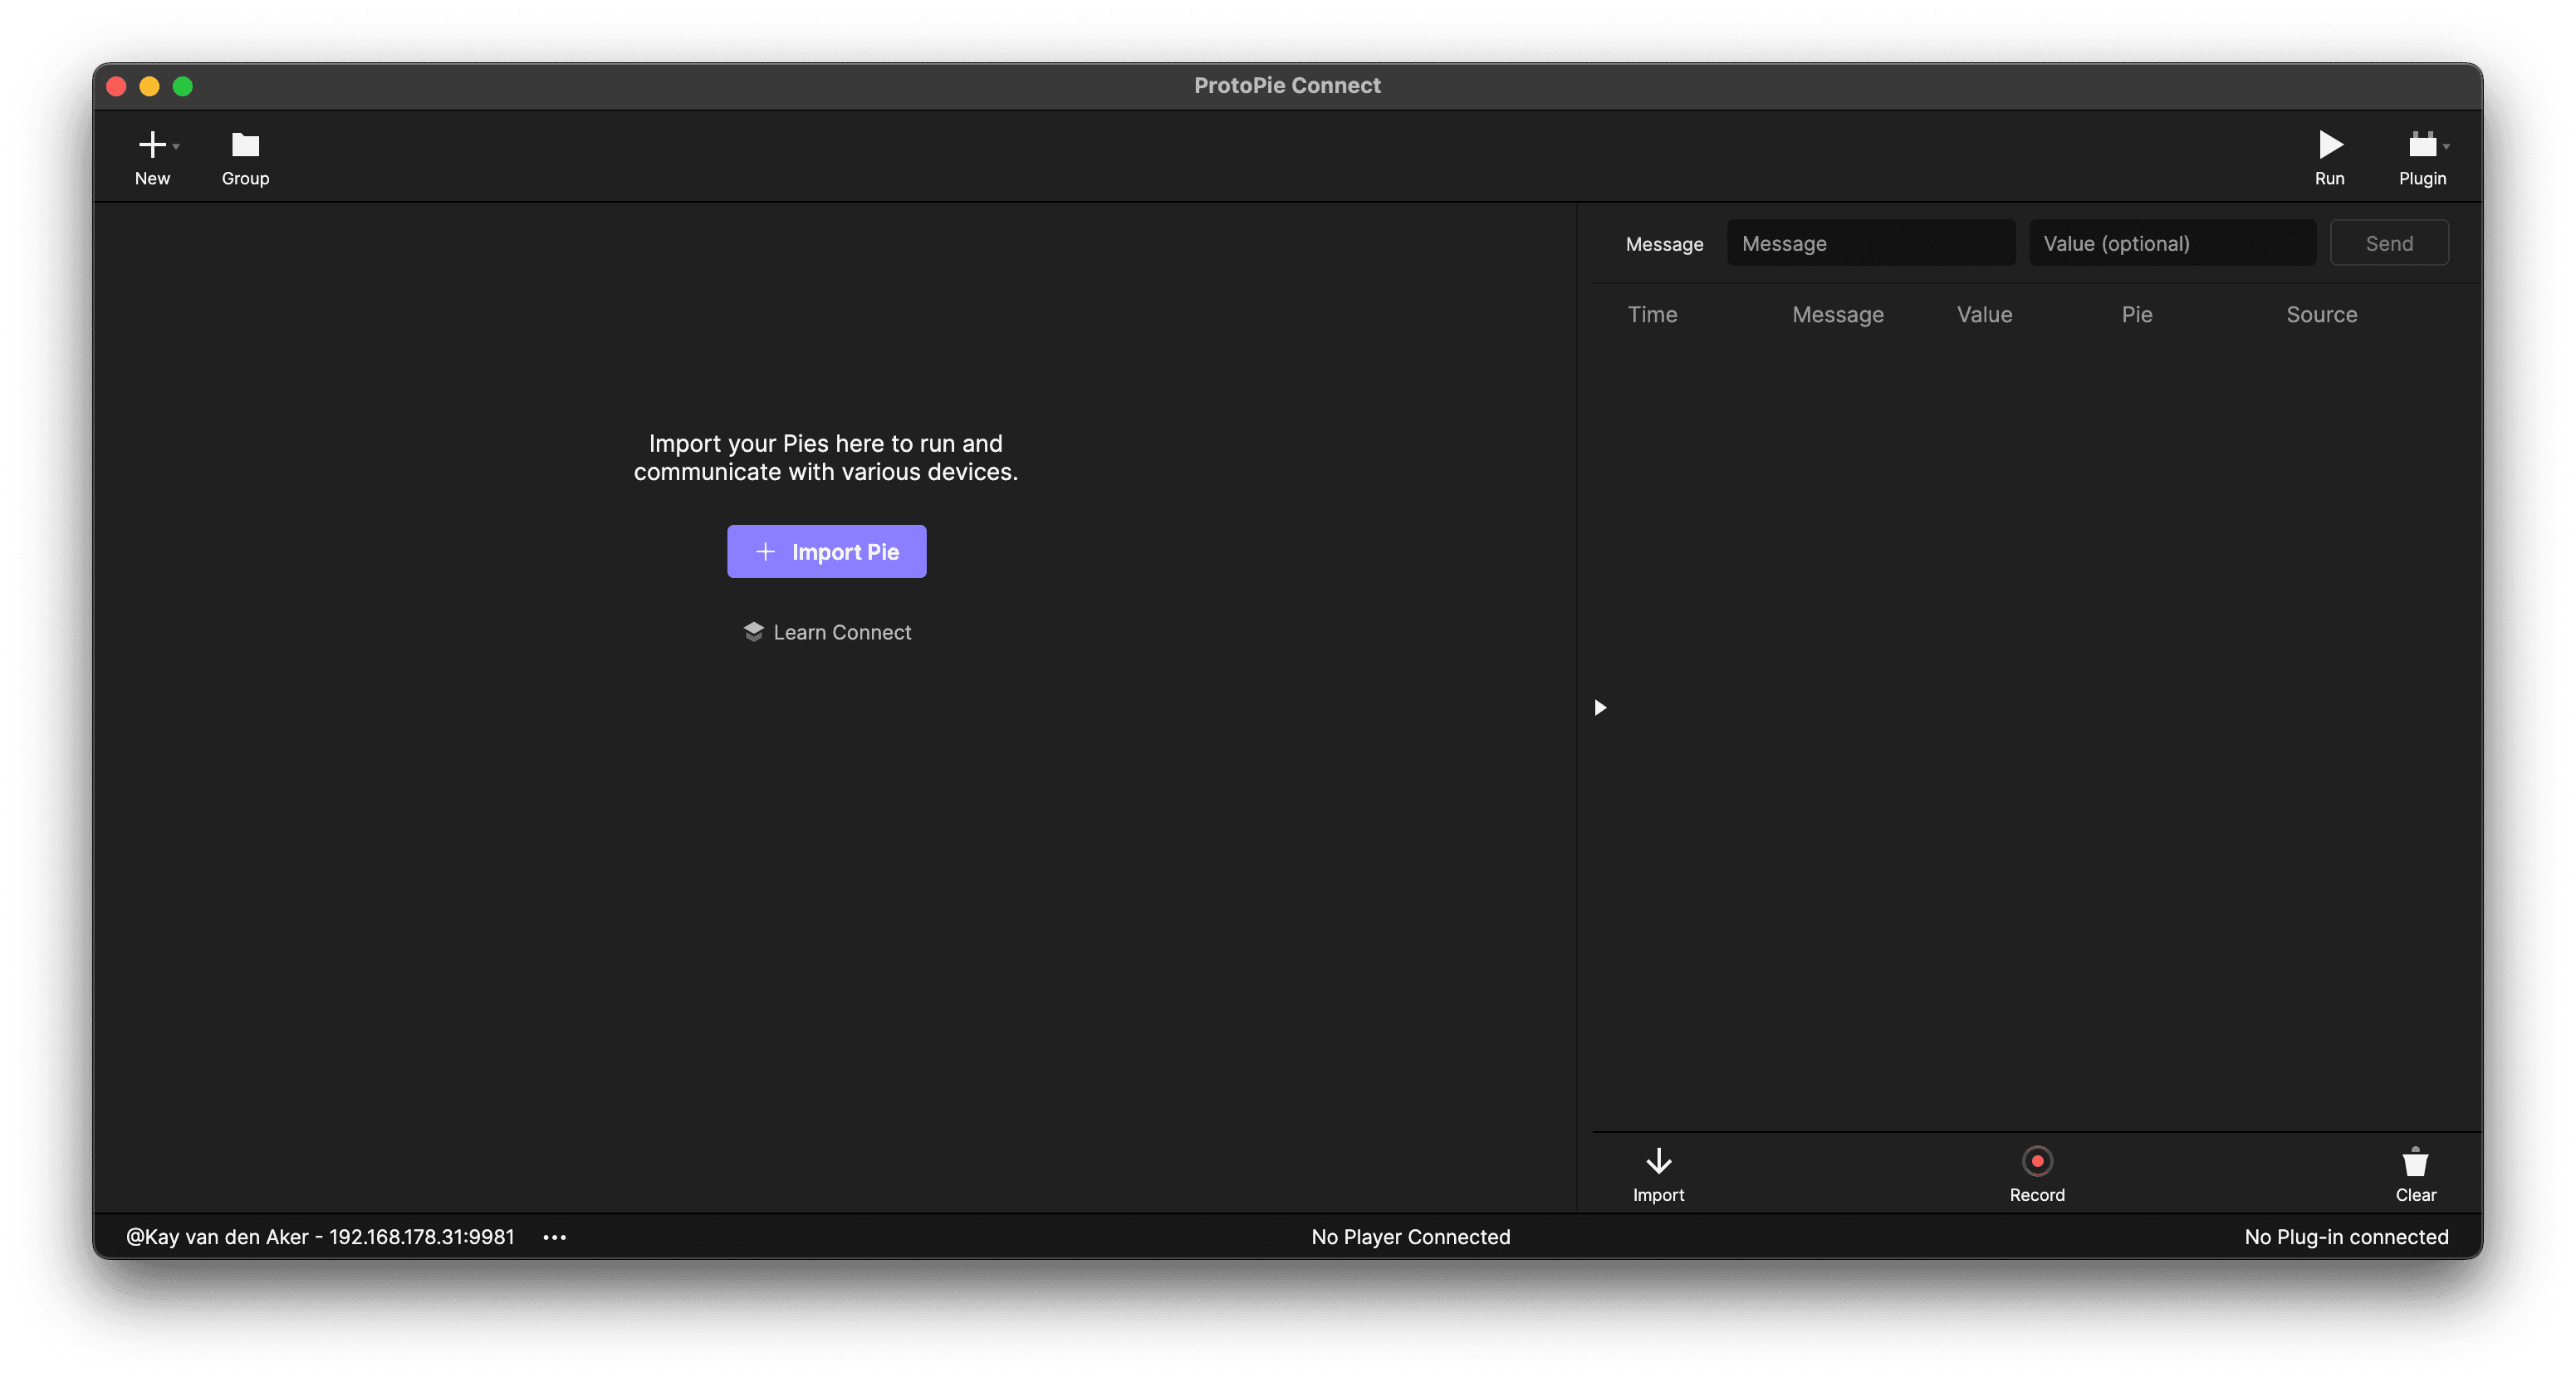This screenshot has width=2576, height=1382.
Task: Select the Source column header
Action: point(2322,314)
